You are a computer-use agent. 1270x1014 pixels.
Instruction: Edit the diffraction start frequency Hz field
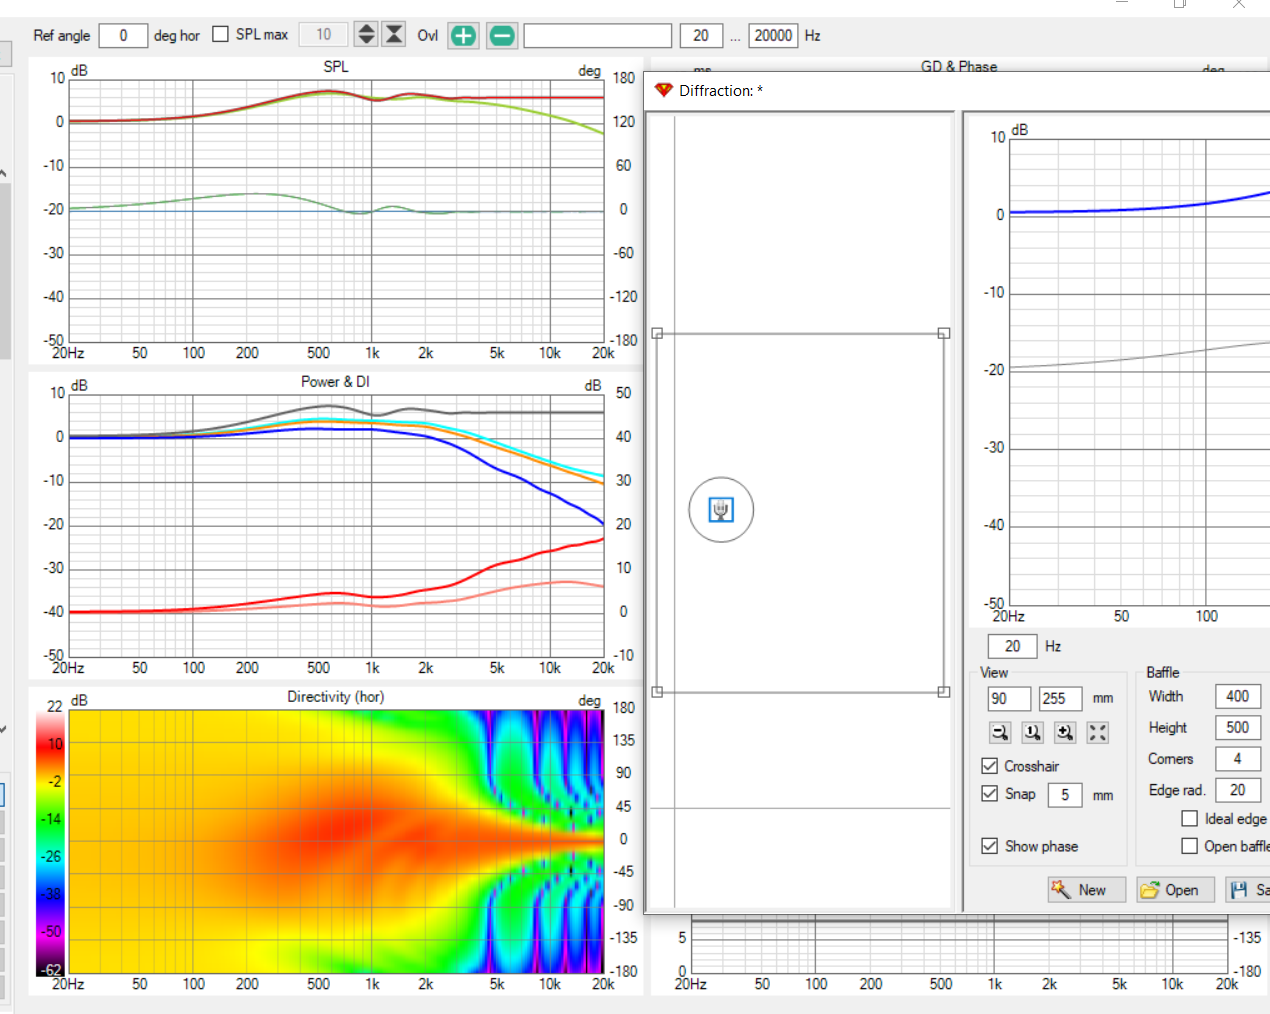pos(1013,646)
